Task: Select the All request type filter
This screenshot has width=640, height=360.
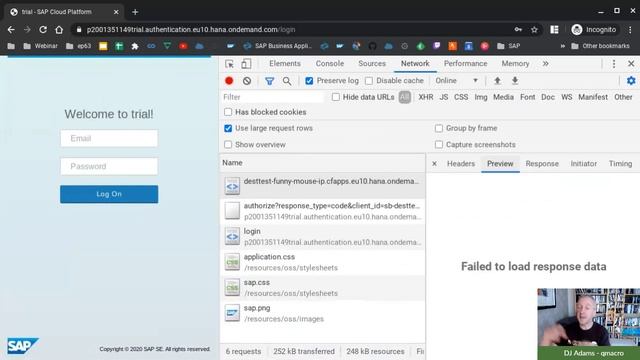Action: point(404,97)
